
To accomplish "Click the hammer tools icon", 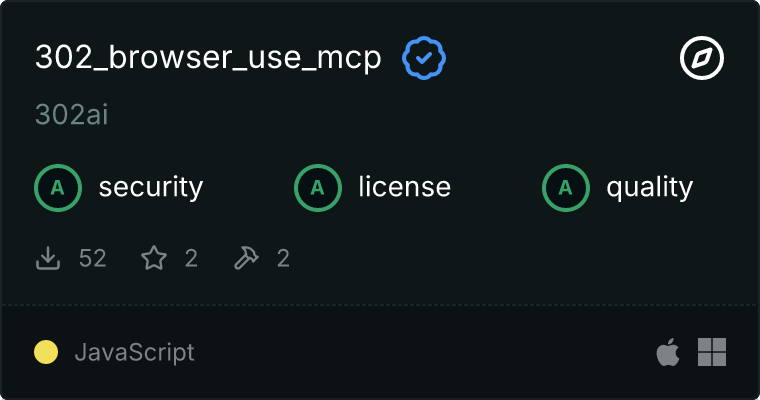I will (246, 258).
